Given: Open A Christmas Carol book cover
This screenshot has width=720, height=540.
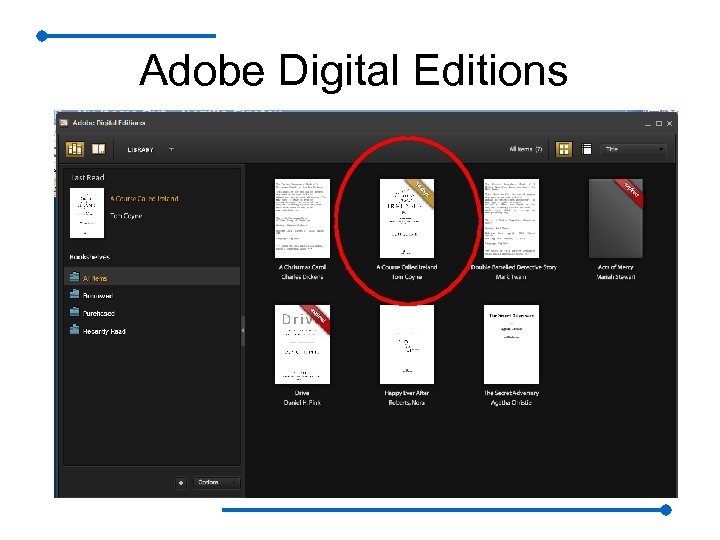Looking at the screenshot, I should pos(302,219).
